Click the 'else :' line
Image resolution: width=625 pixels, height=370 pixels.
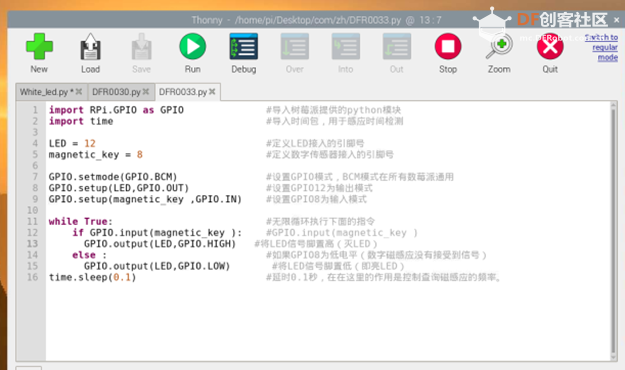point(89,255)
